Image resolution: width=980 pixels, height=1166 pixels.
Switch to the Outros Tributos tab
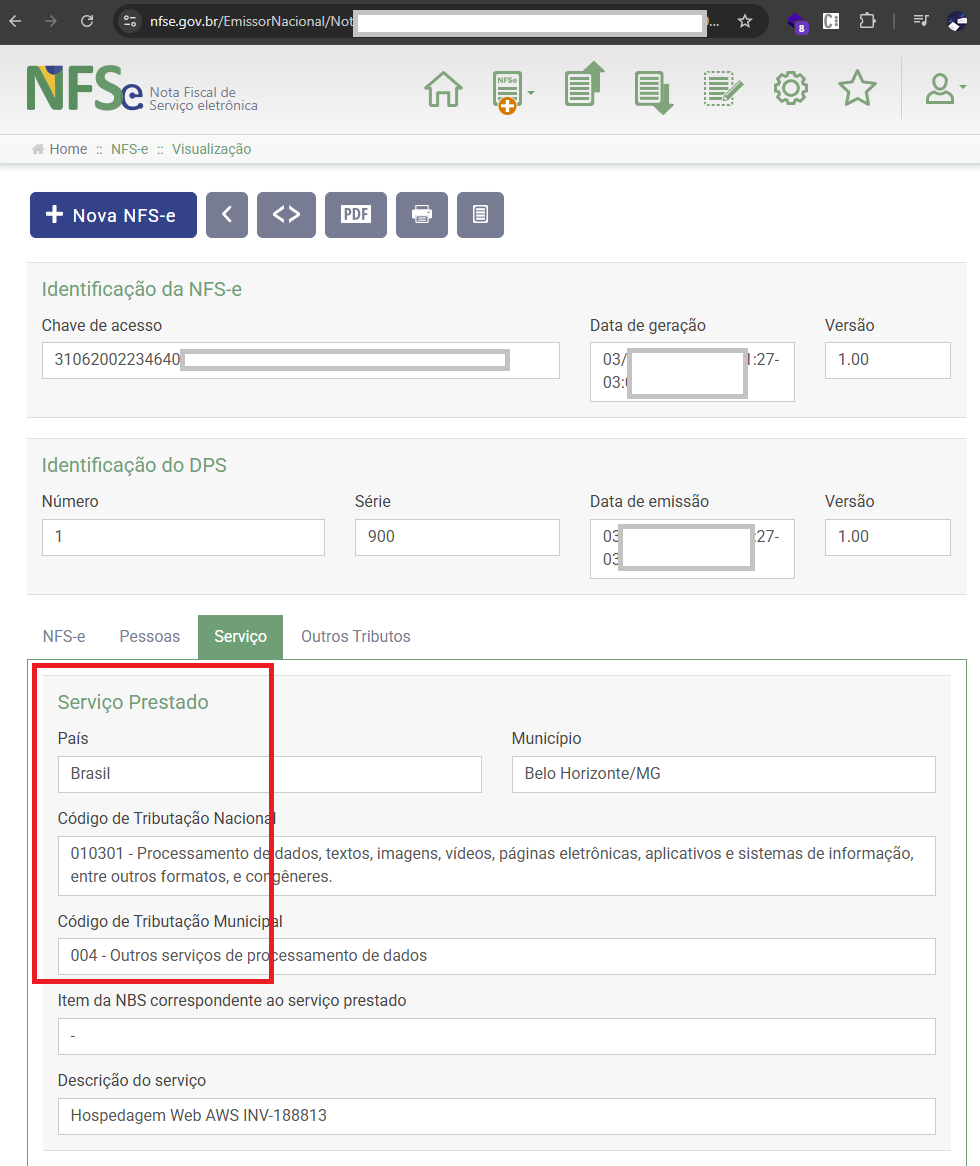pyautogui.click(x=355, y=637)
